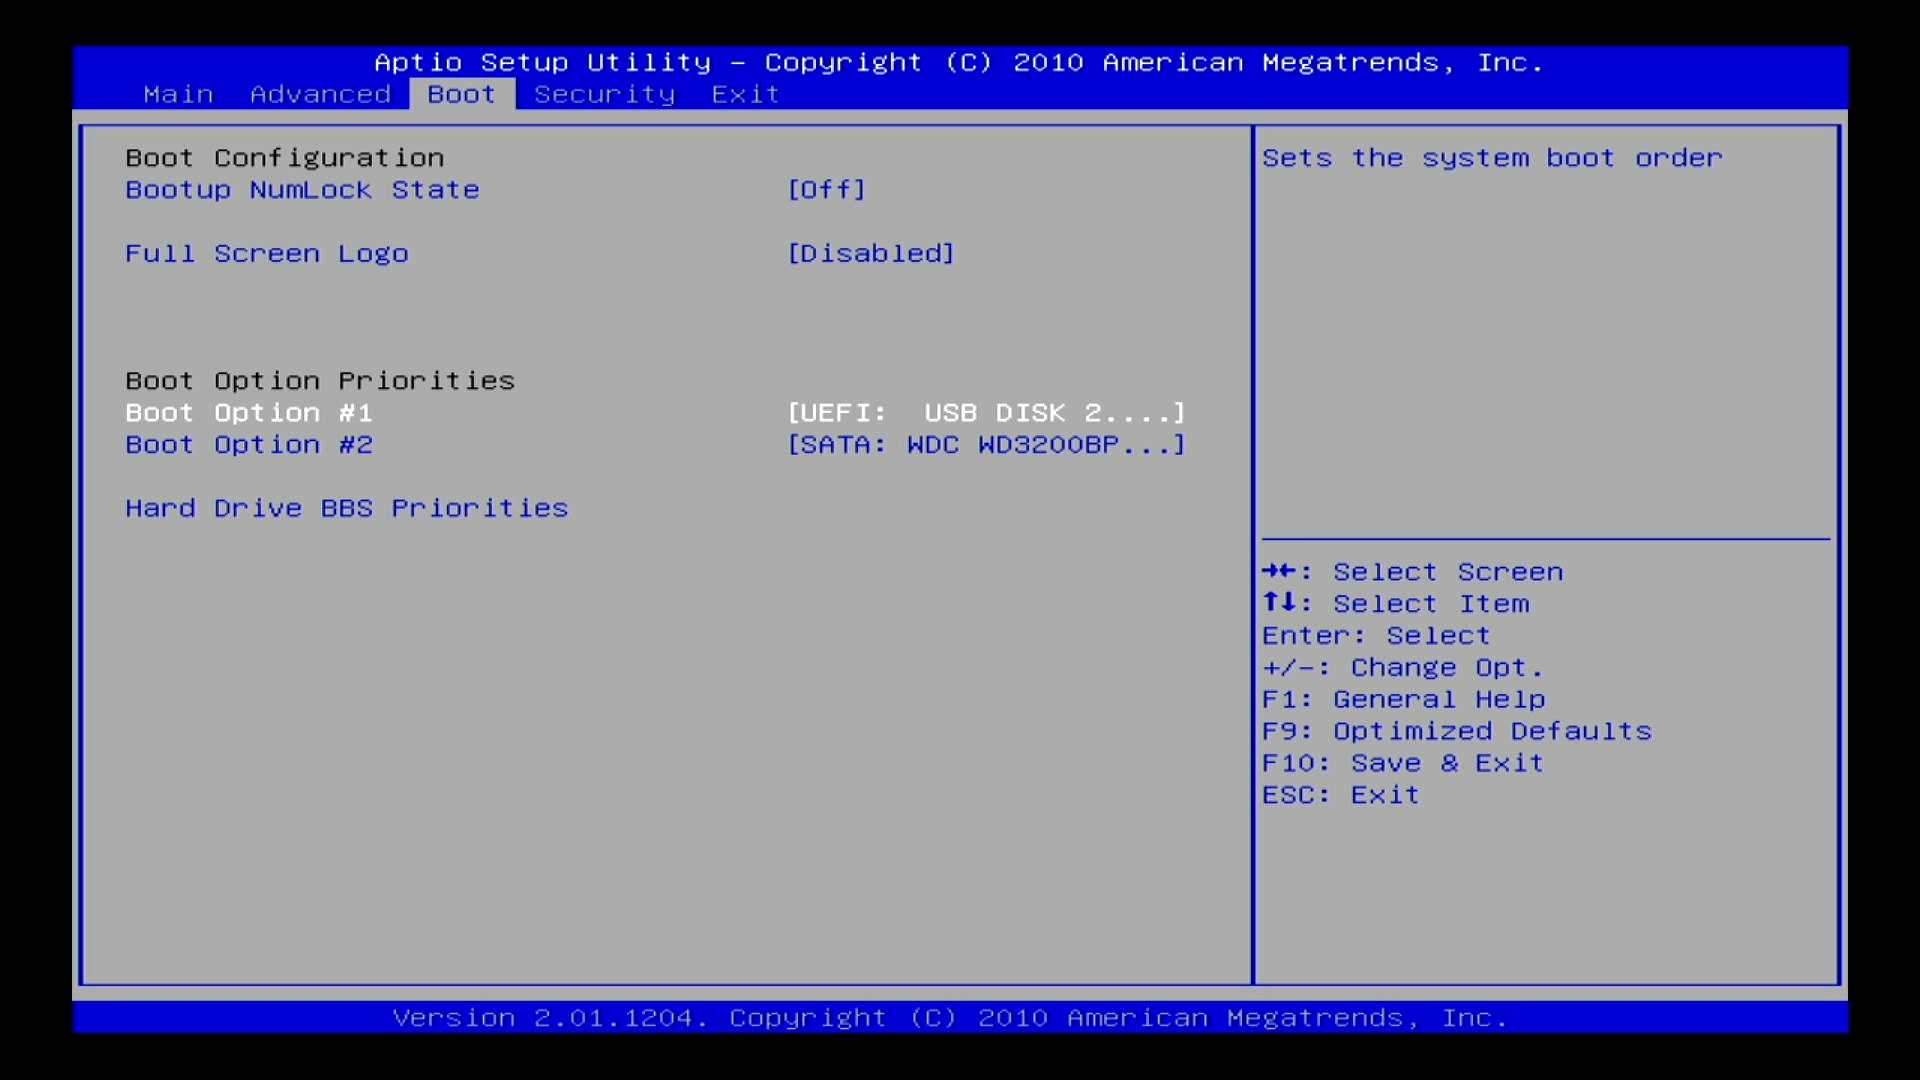Click the 'F10: Save & Exit' hint

(x=1403, y=764)
